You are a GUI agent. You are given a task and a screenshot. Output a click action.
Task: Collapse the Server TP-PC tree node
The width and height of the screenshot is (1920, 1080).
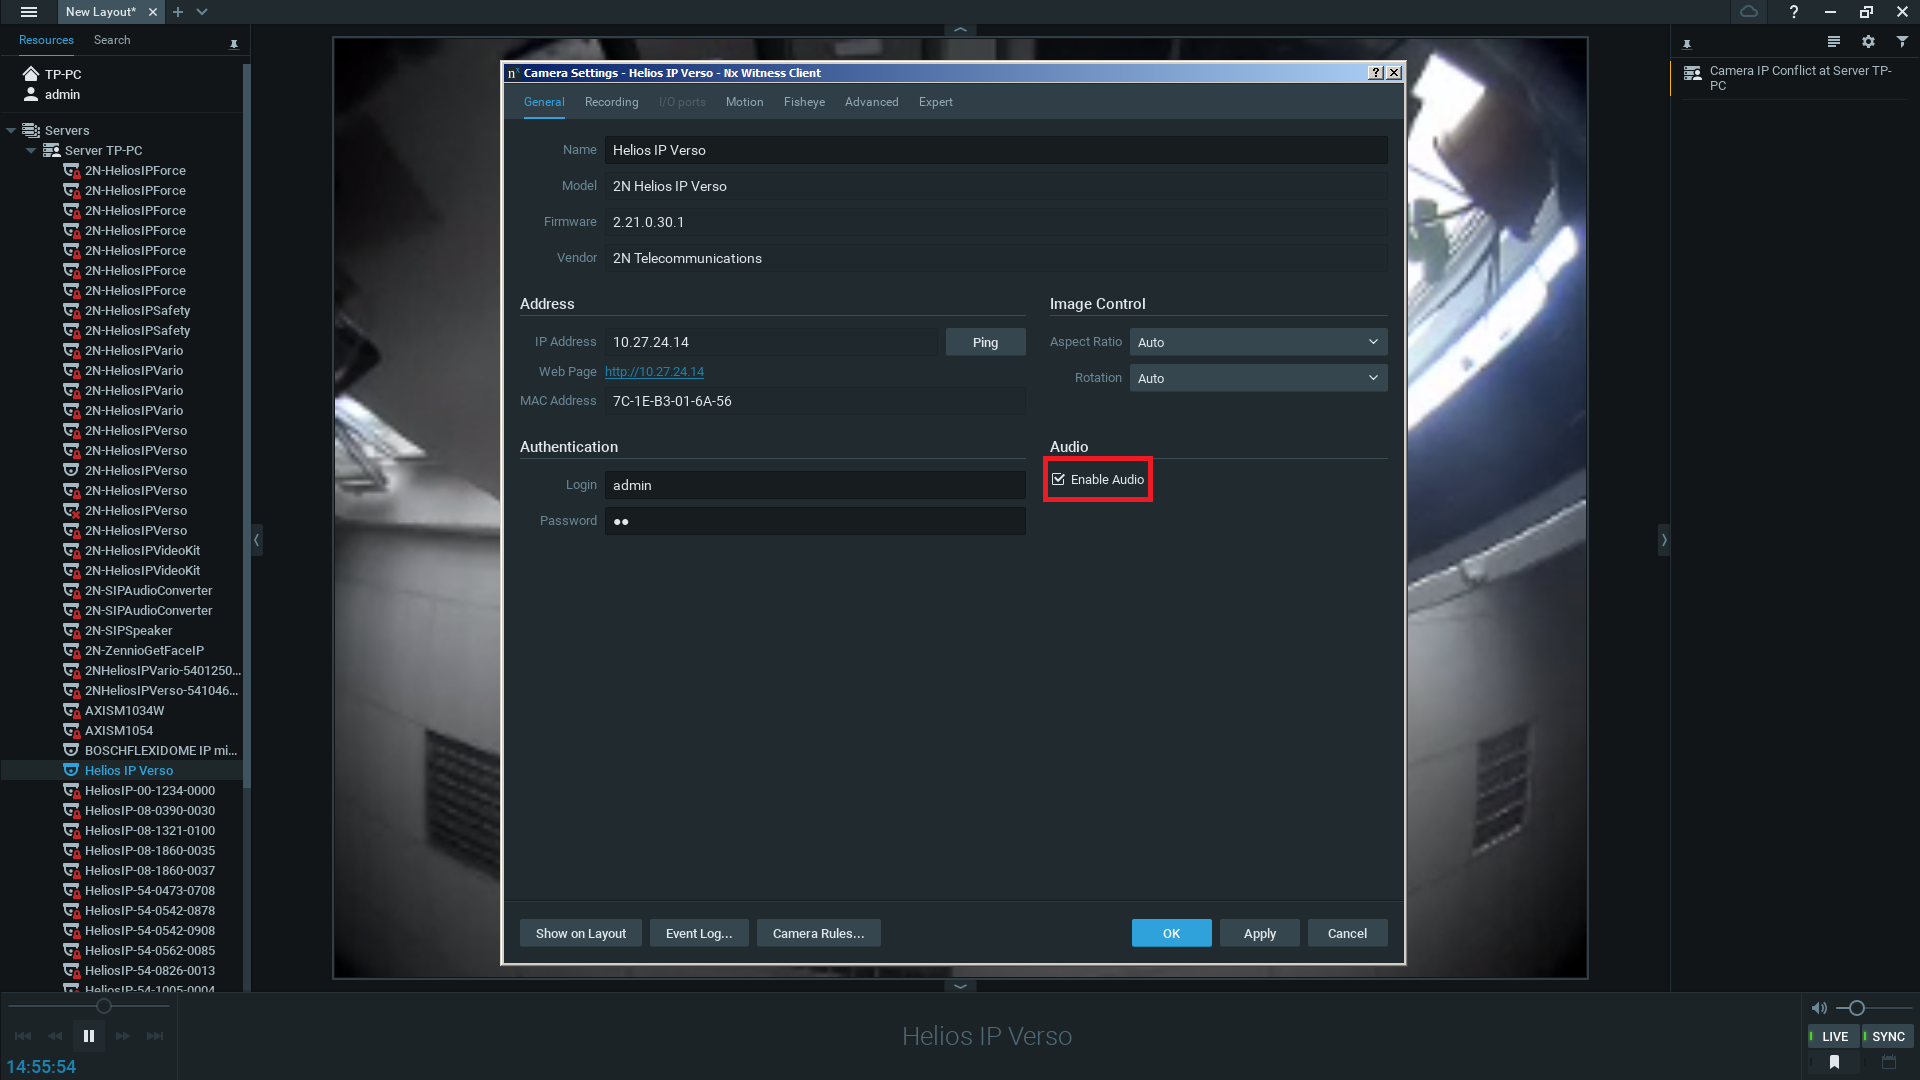click(x=31, y=151)
